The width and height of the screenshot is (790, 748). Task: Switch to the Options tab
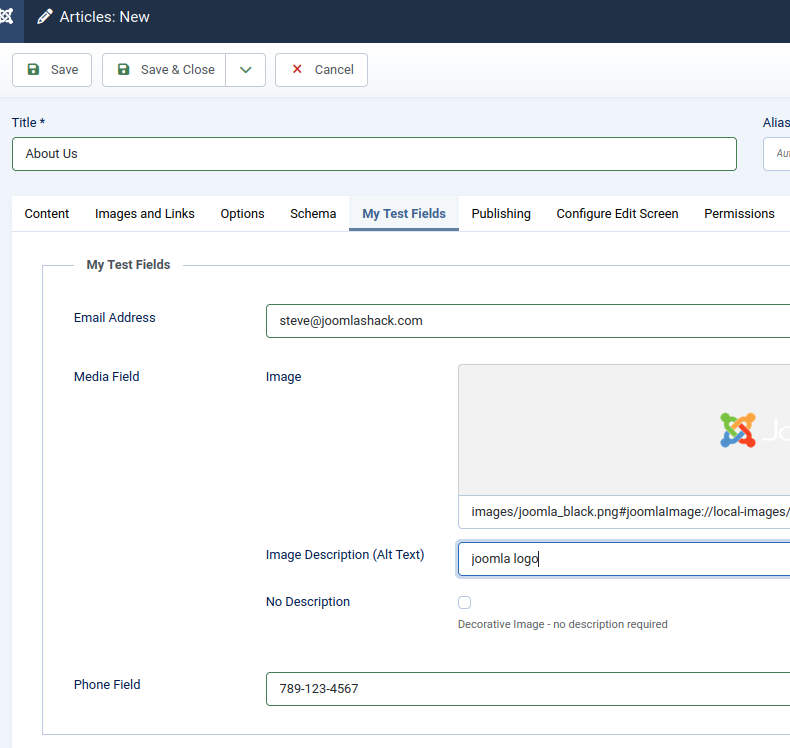[242, 214]
